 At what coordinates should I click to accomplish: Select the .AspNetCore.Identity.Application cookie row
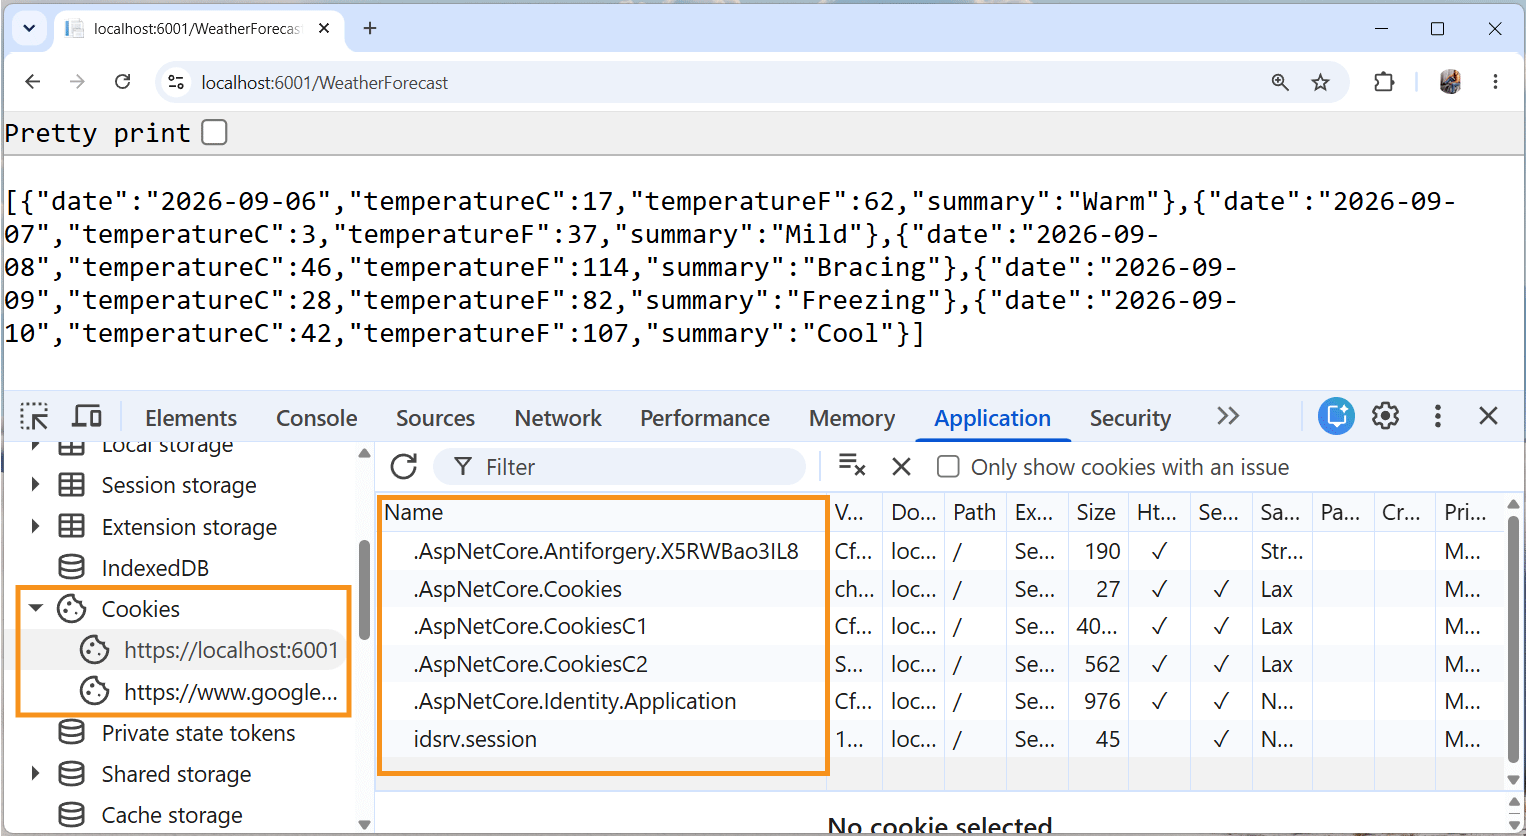tap(940, 701)
